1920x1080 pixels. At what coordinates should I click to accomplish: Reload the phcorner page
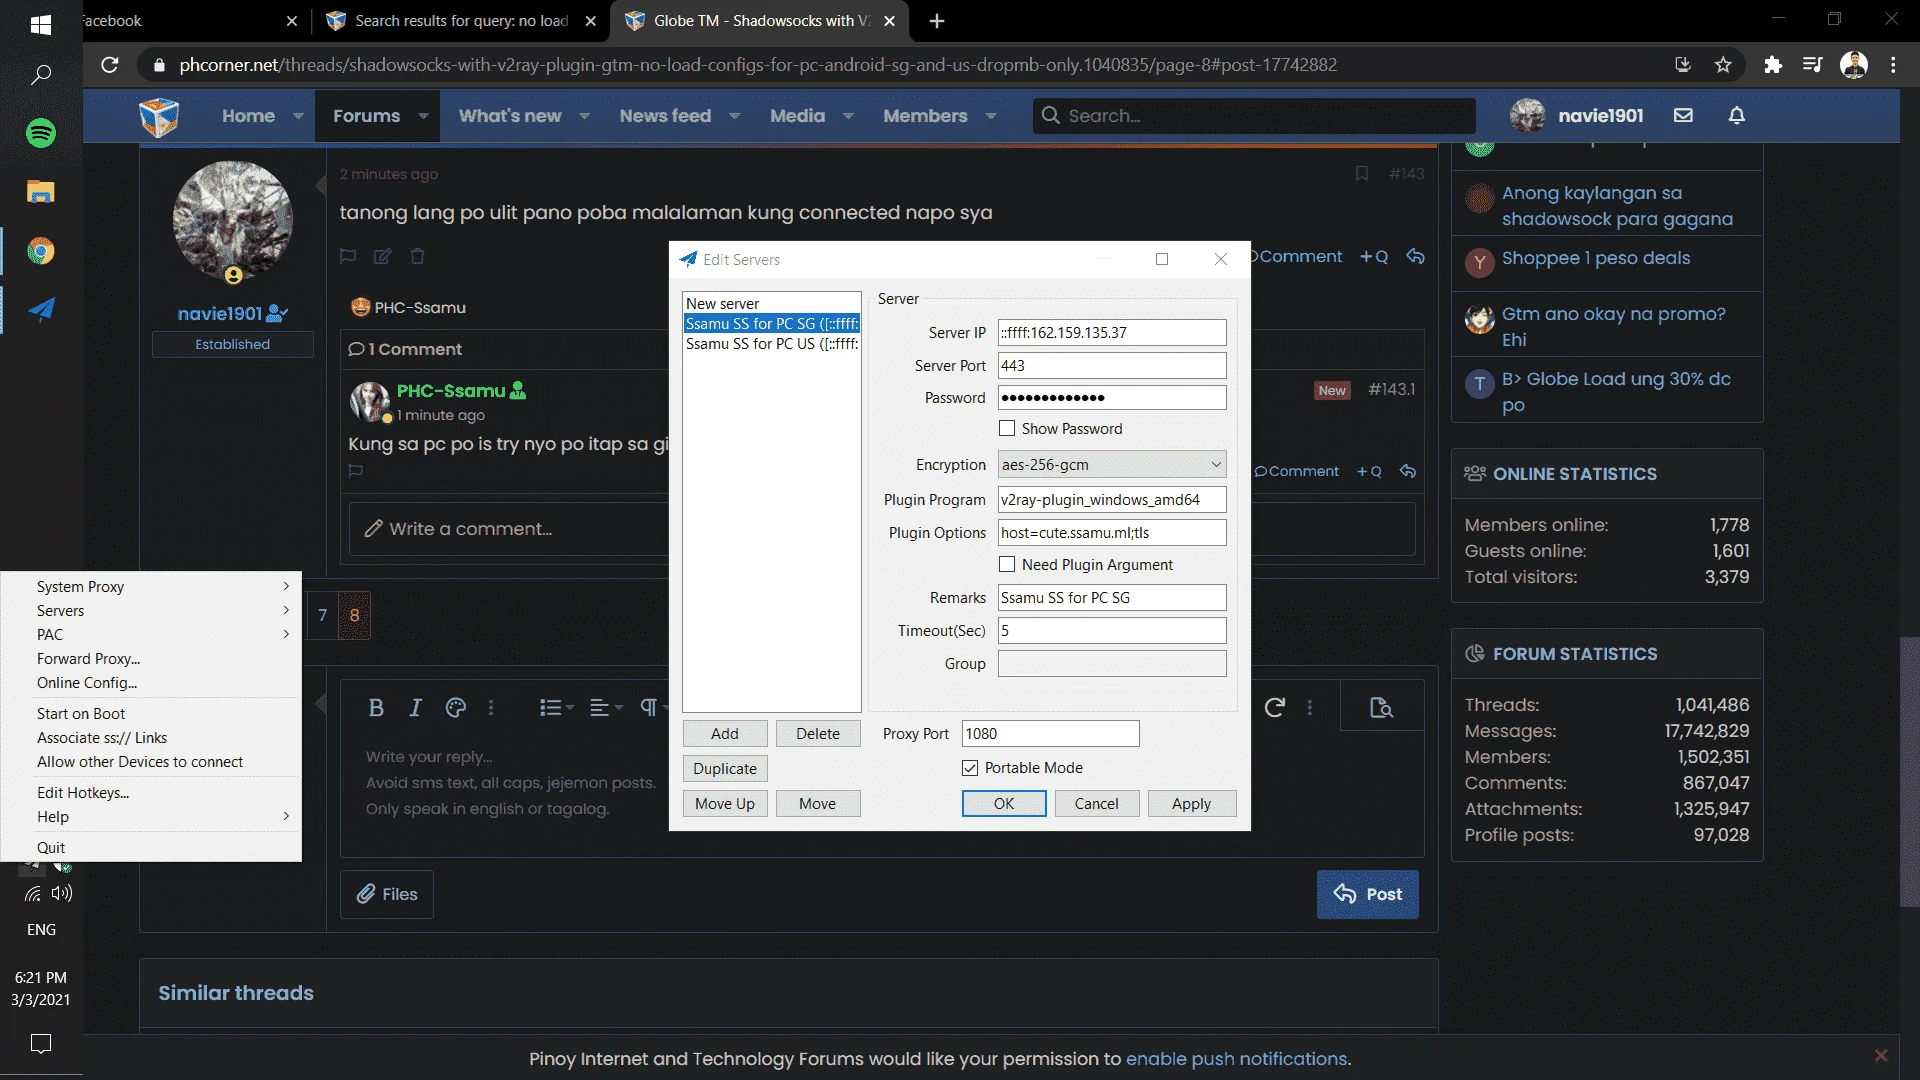pos(110,65)
